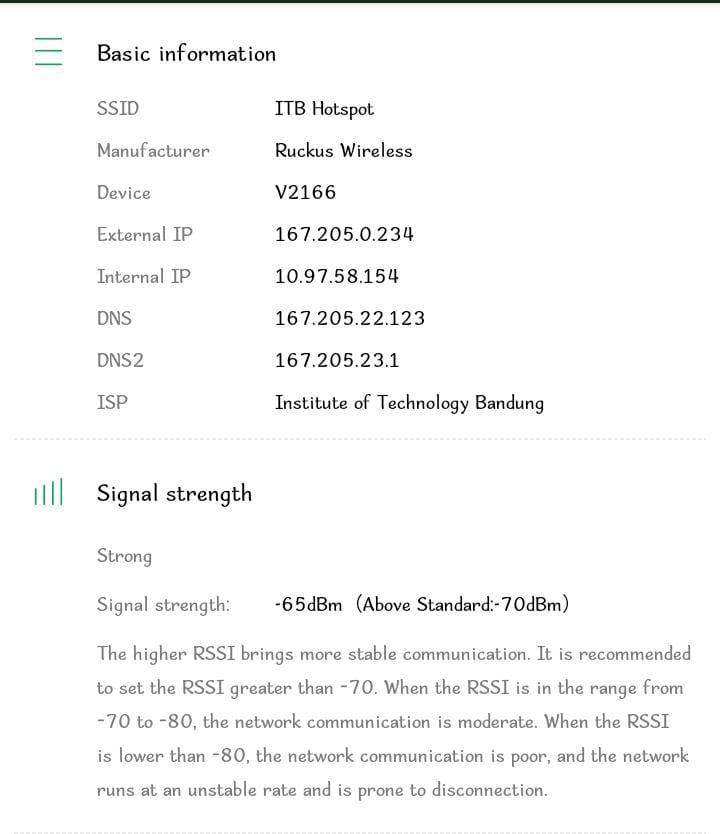Tap the SSID field label
Screen dimensions: 720x834
coord(118,109)
